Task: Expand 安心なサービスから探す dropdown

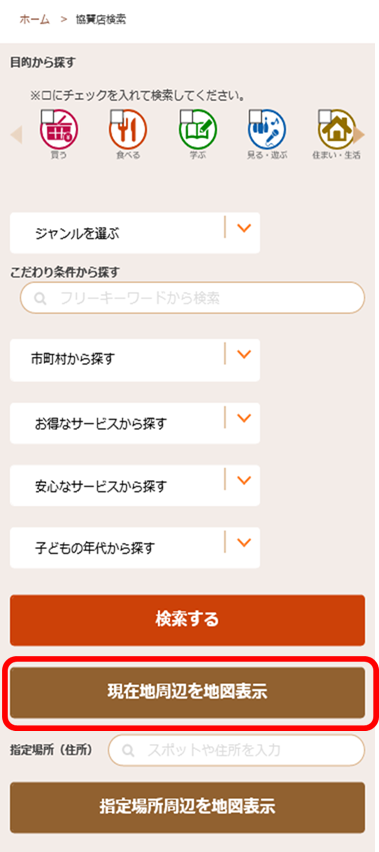Action: click(x=135, y=485)
